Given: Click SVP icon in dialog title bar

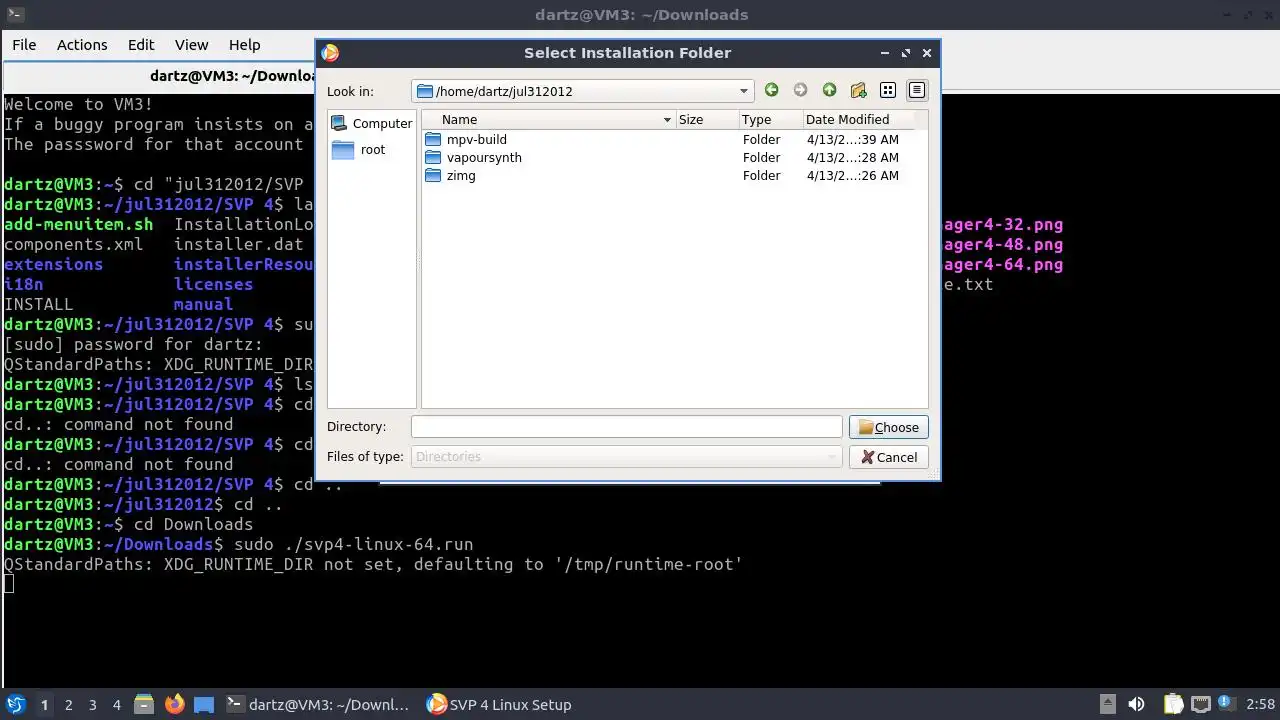Looking at the screenshot, I should 330,53.
